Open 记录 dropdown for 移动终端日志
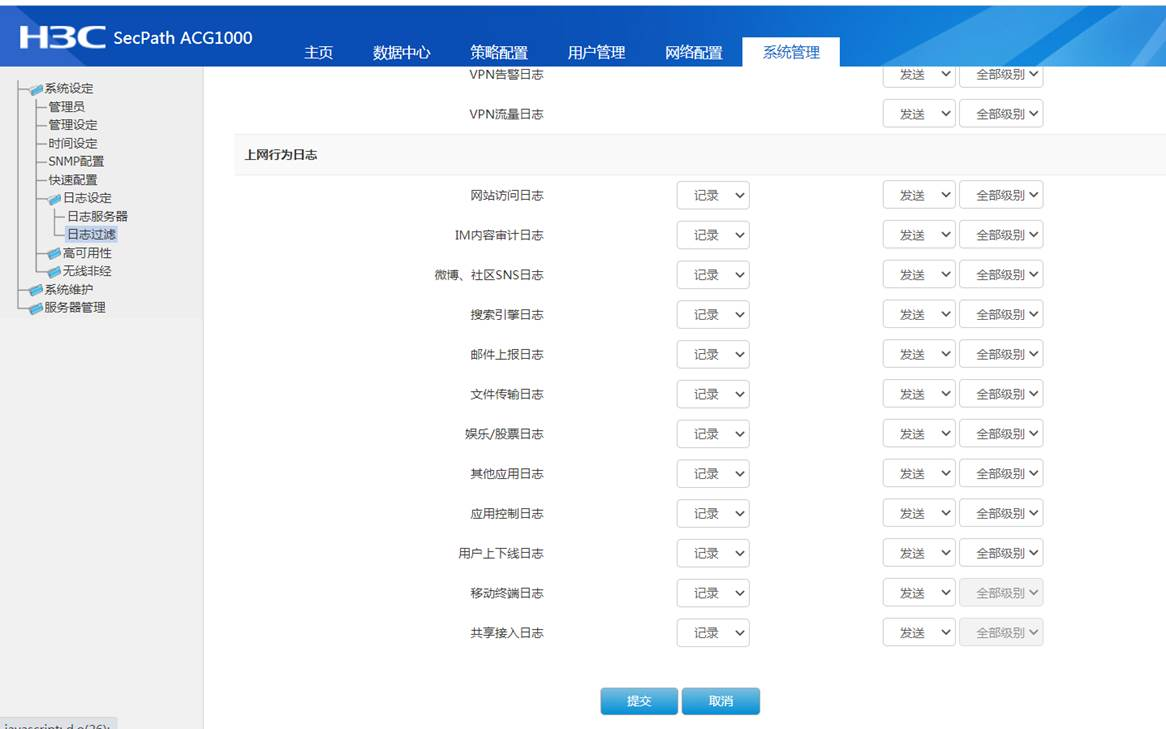This screenshot has width=1166, height=729. [713, 593]
